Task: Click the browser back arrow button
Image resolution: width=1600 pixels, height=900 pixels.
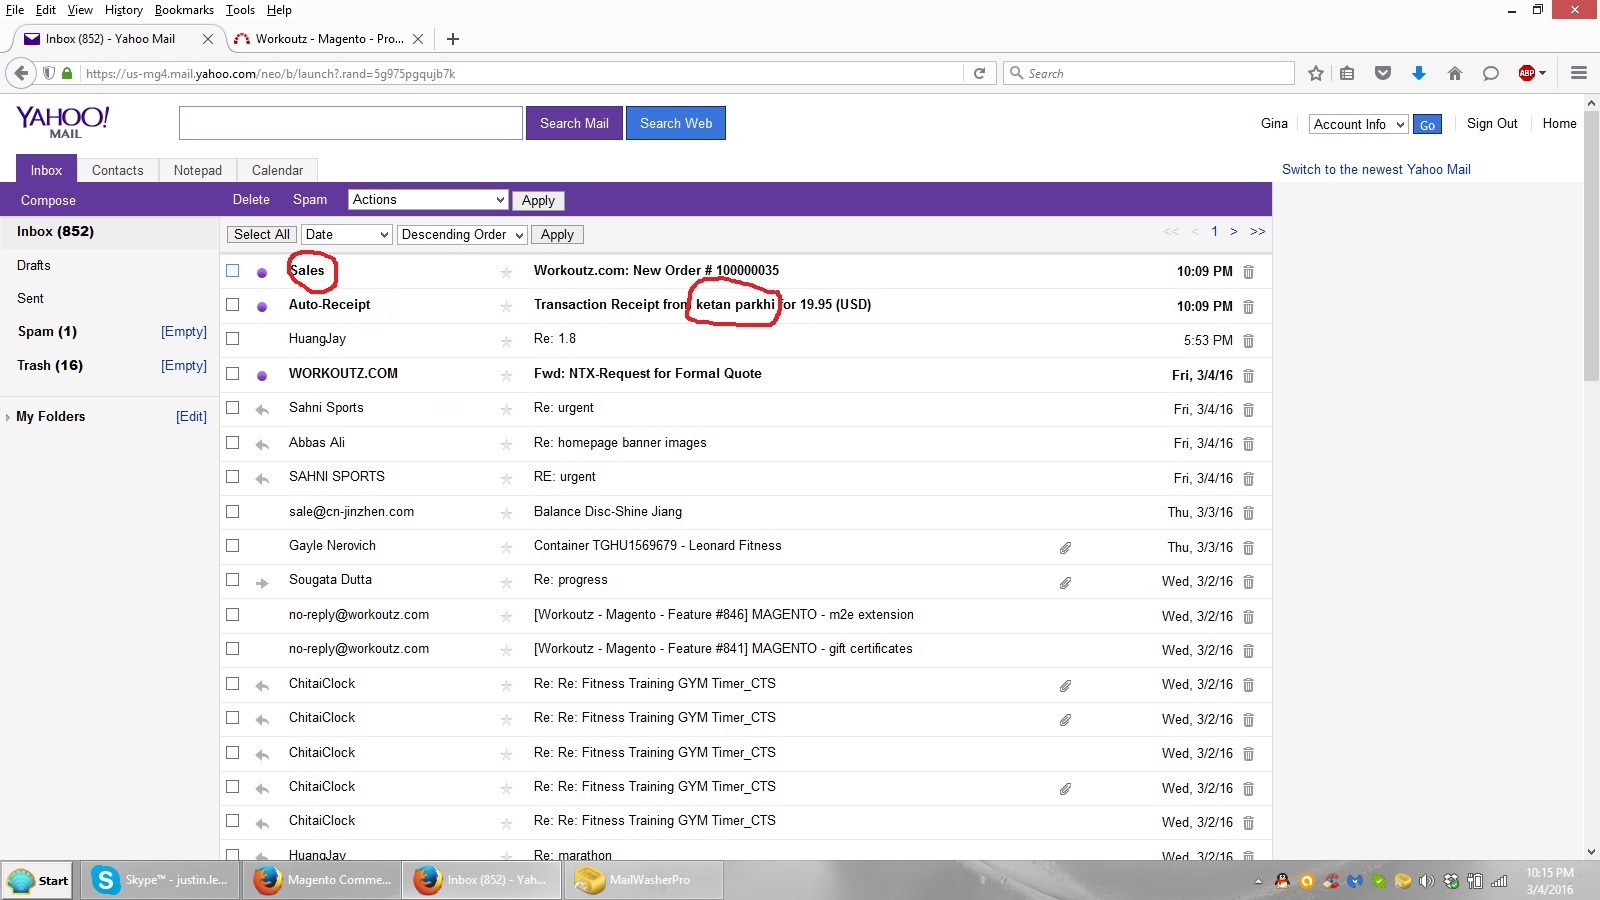Action: click(x=21, y=73)
